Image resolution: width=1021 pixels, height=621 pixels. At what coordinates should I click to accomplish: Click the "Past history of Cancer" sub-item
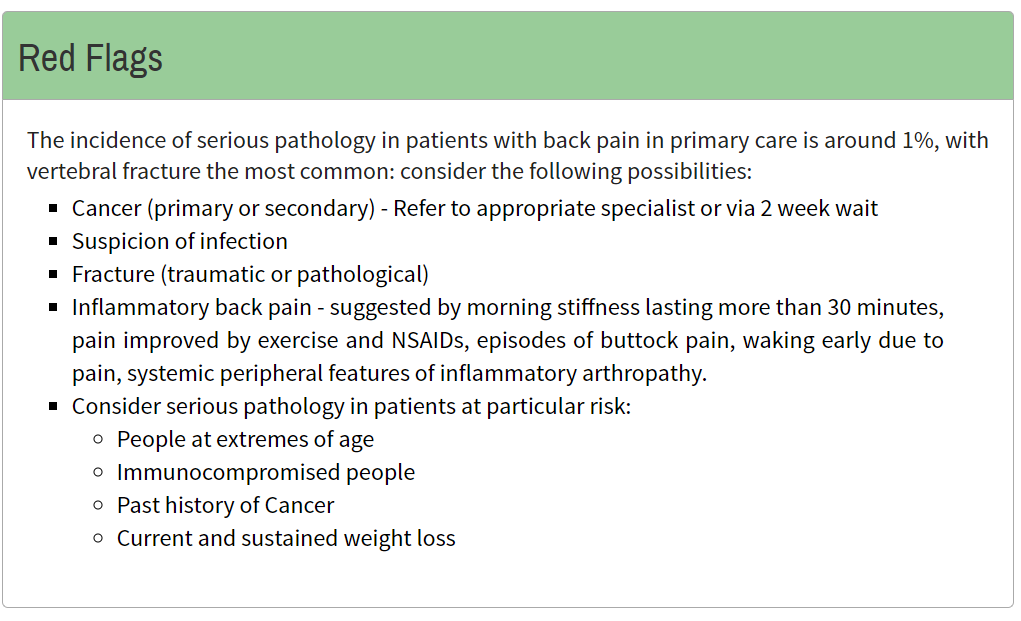tap(225, 506)
